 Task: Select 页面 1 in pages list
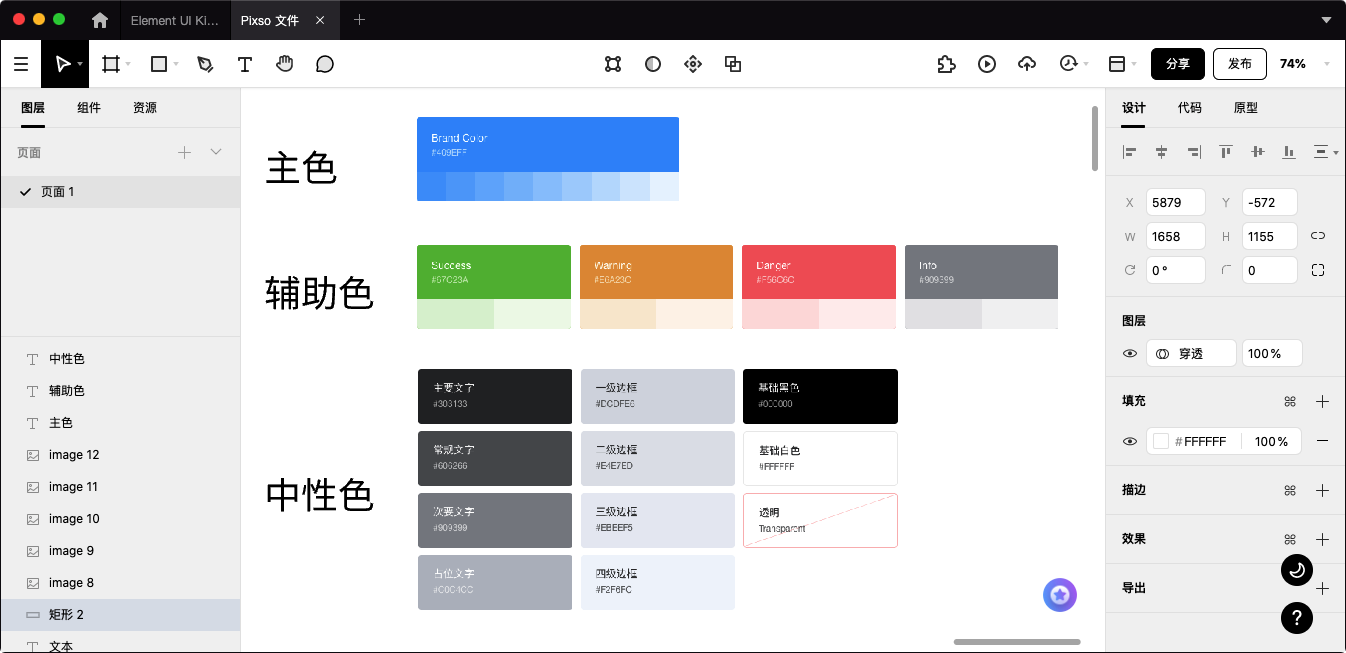coord(120,192)
